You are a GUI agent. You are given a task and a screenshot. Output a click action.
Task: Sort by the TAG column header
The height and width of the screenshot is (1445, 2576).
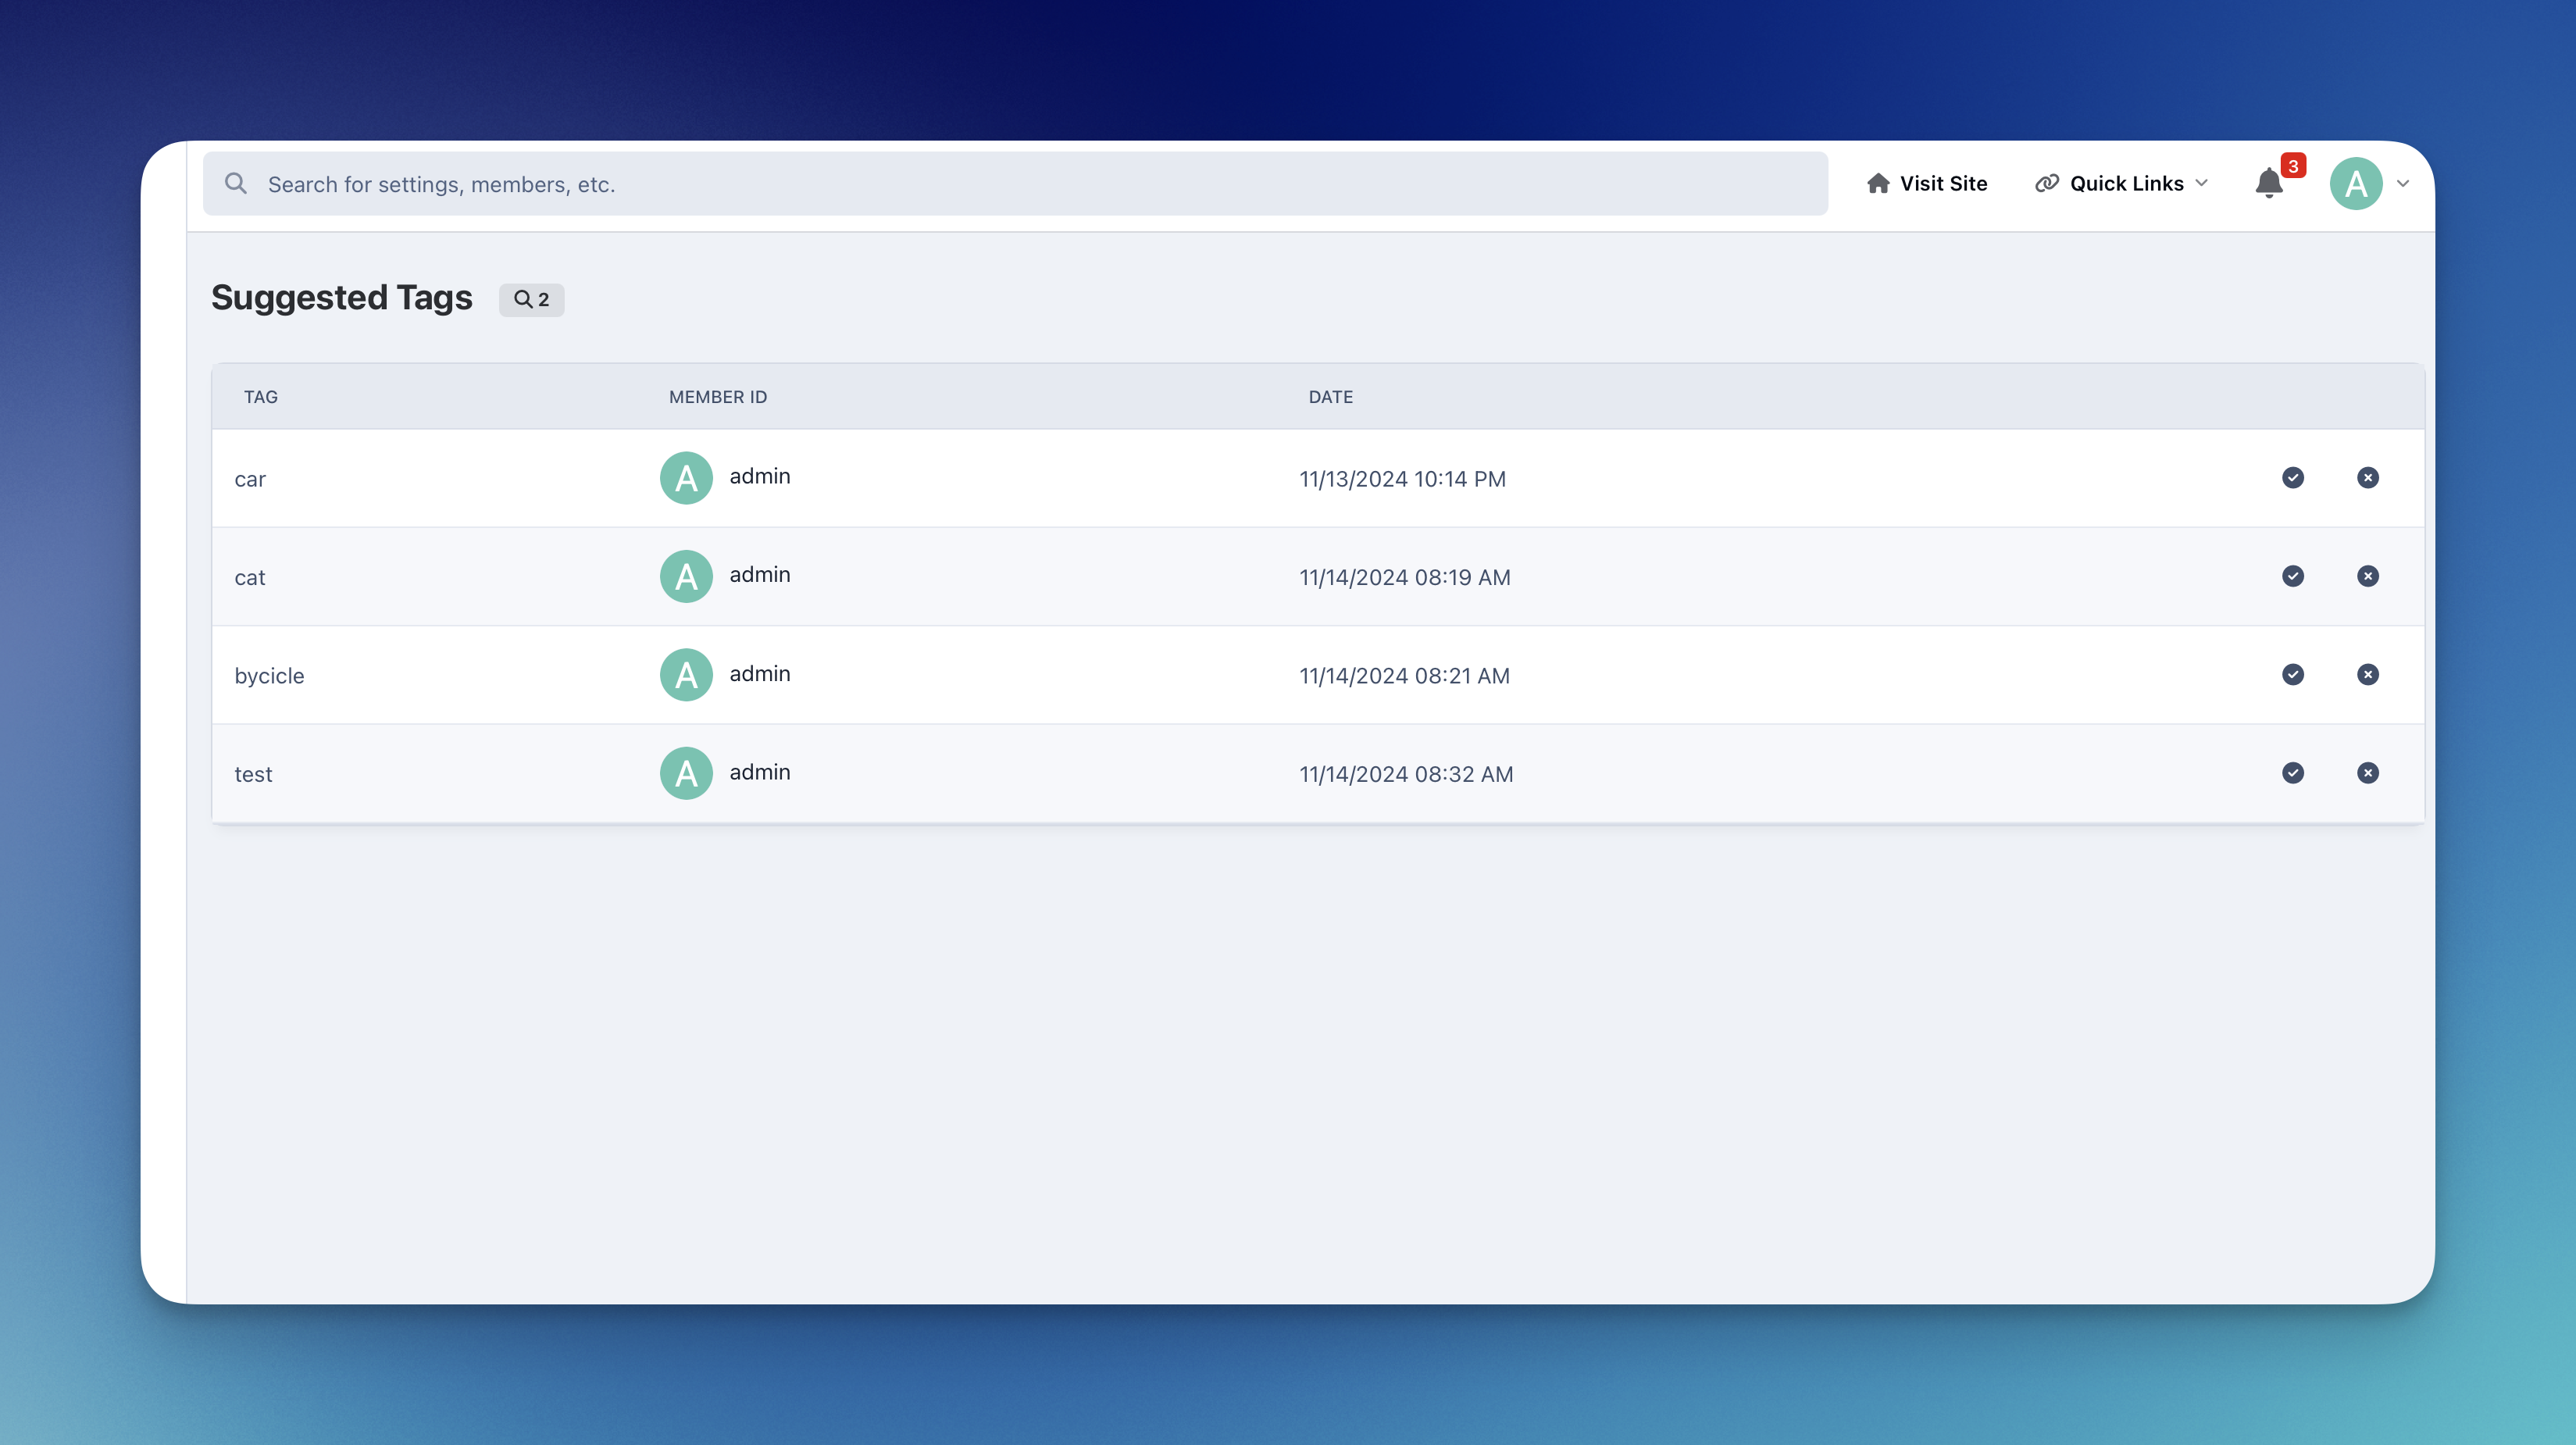coord(261,397)
